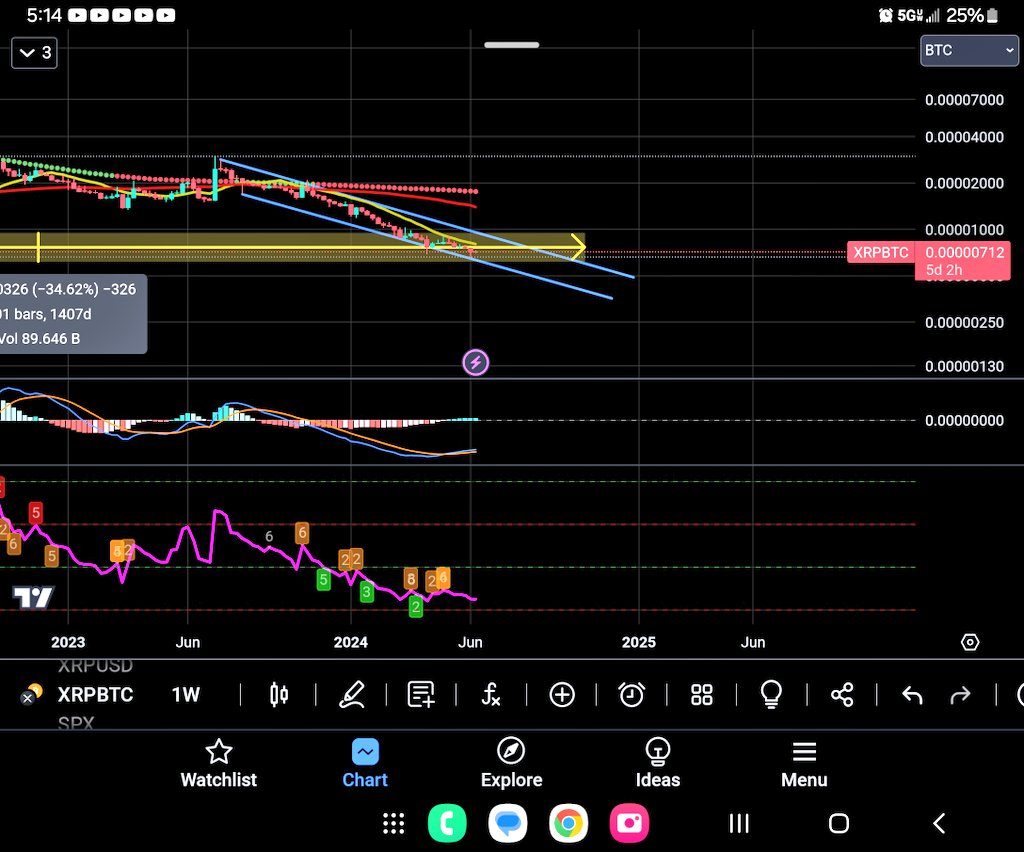
Task: Launch Chrome from the dock
Action: coord(568,823)
